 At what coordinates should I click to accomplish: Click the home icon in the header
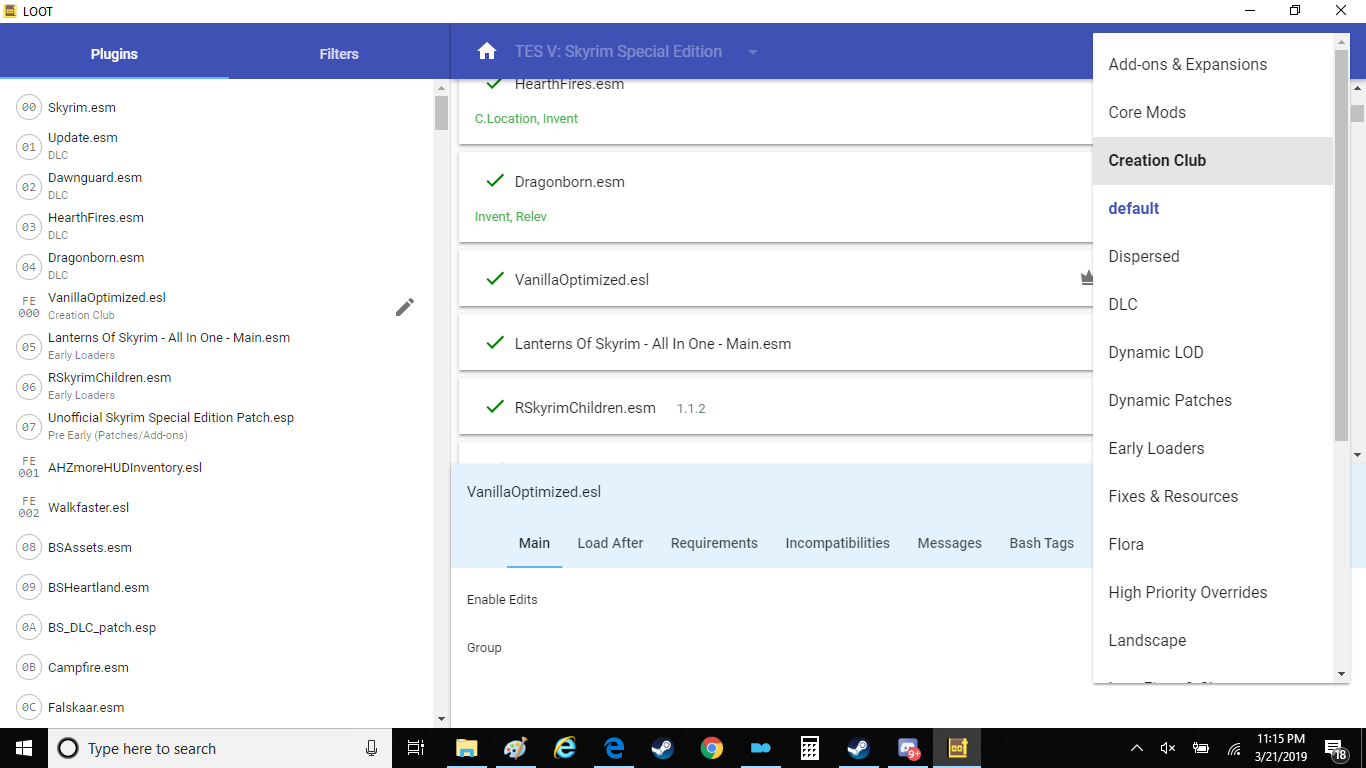click(x=487, y=52)
